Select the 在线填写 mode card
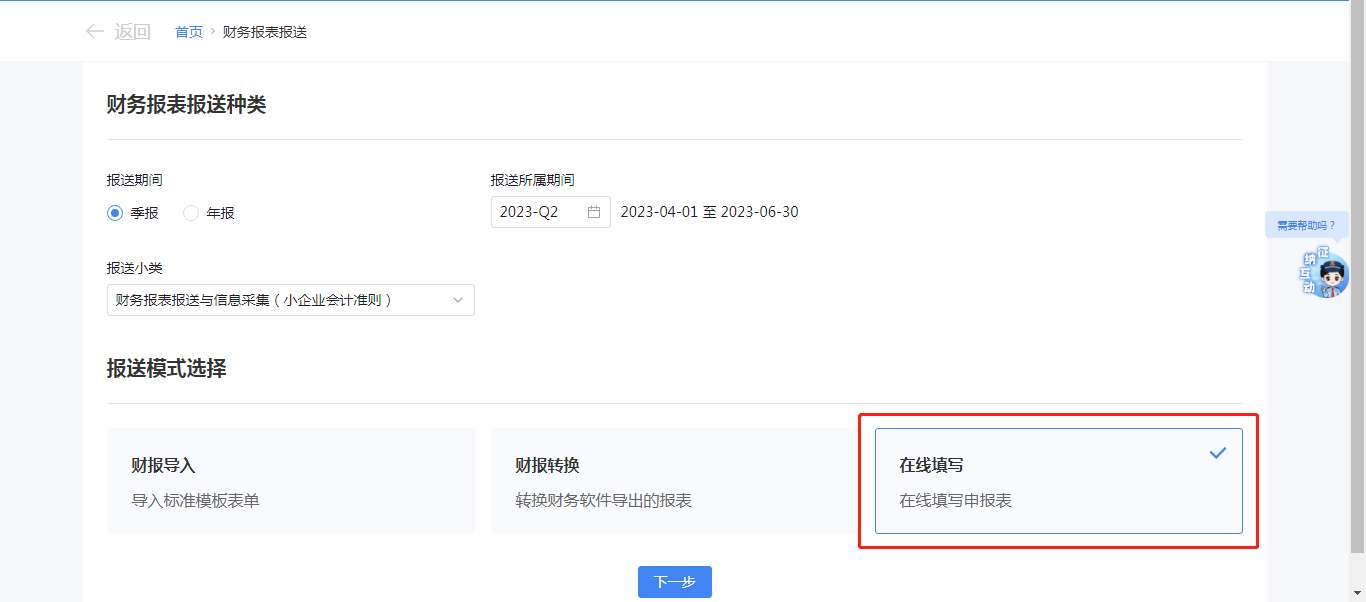 1058,481
